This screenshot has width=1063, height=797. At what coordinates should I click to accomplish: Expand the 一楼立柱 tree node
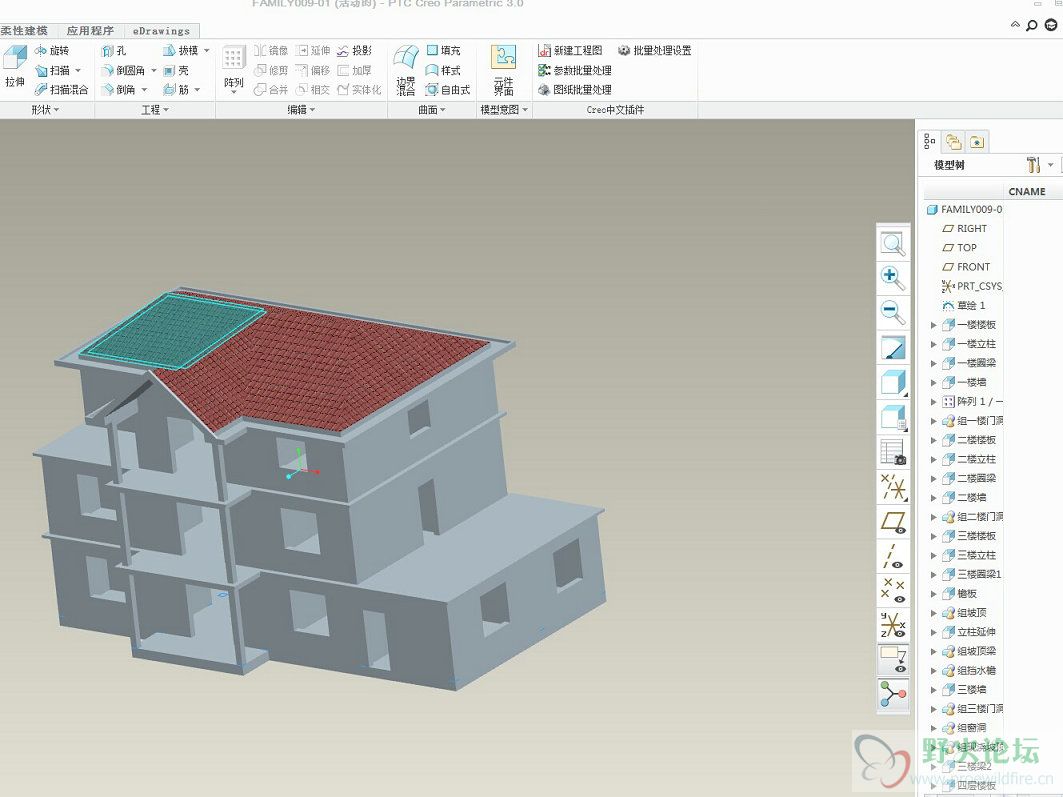(x=934, y=344)
